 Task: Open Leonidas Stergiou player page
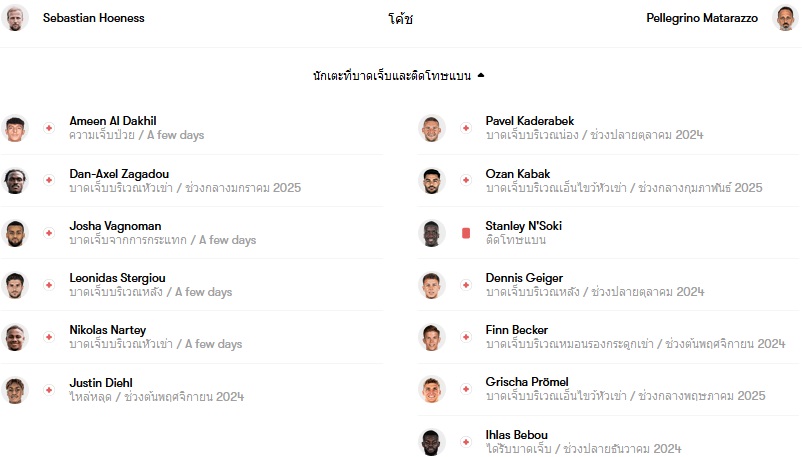click(x=117, y=278)
